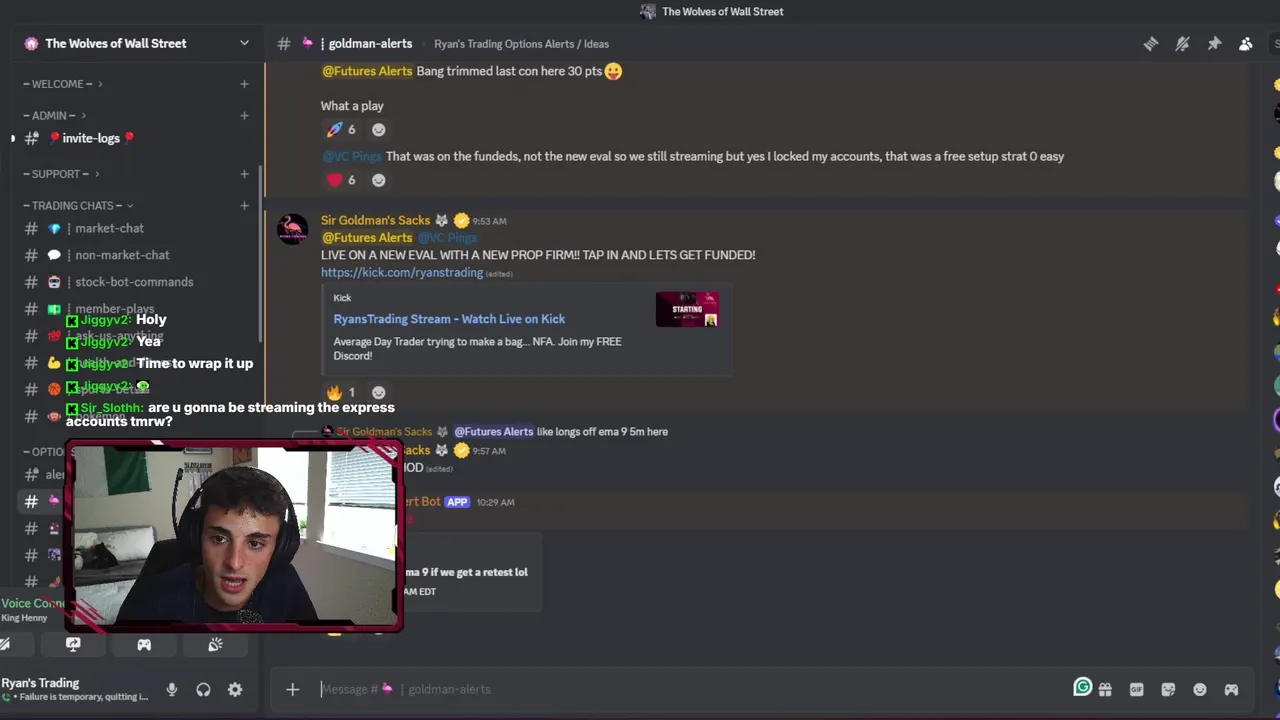Open notification settings bell icon
The width and height of the screenshot is (1280, 720).
click(1182, 44)
